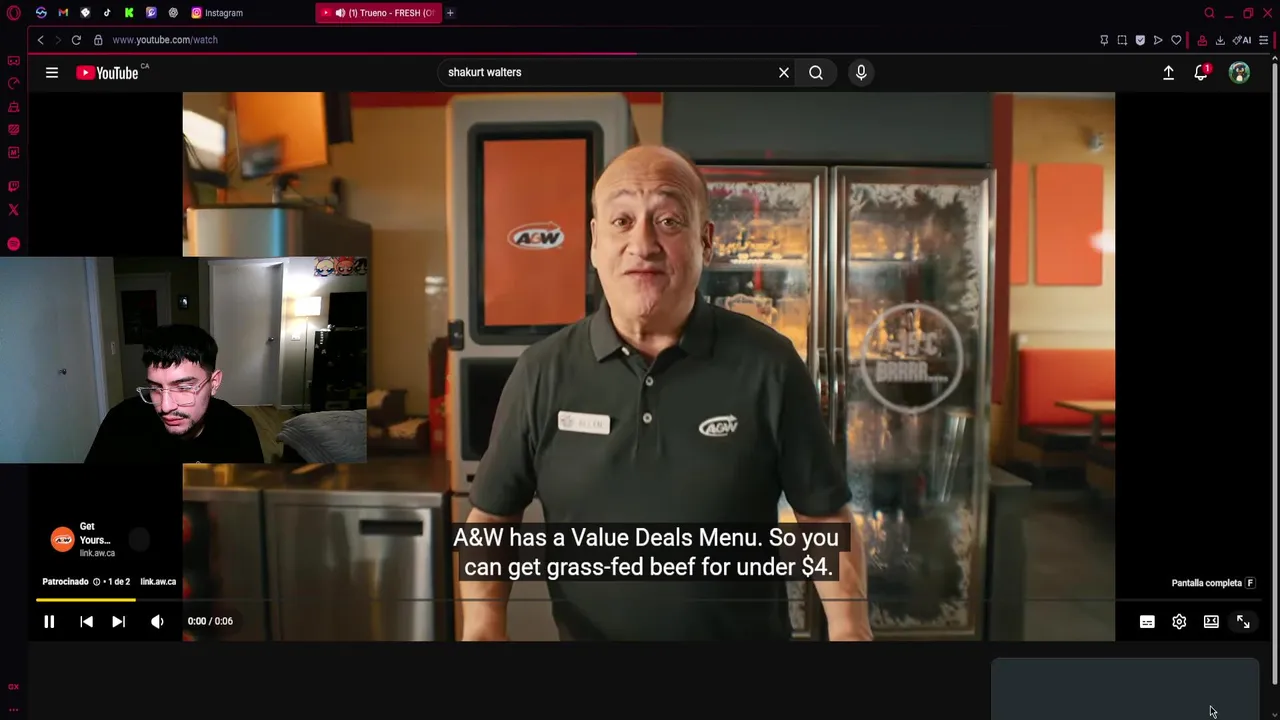
Task: Switch to the pinned TikTok tab
Action: [107, 13]
